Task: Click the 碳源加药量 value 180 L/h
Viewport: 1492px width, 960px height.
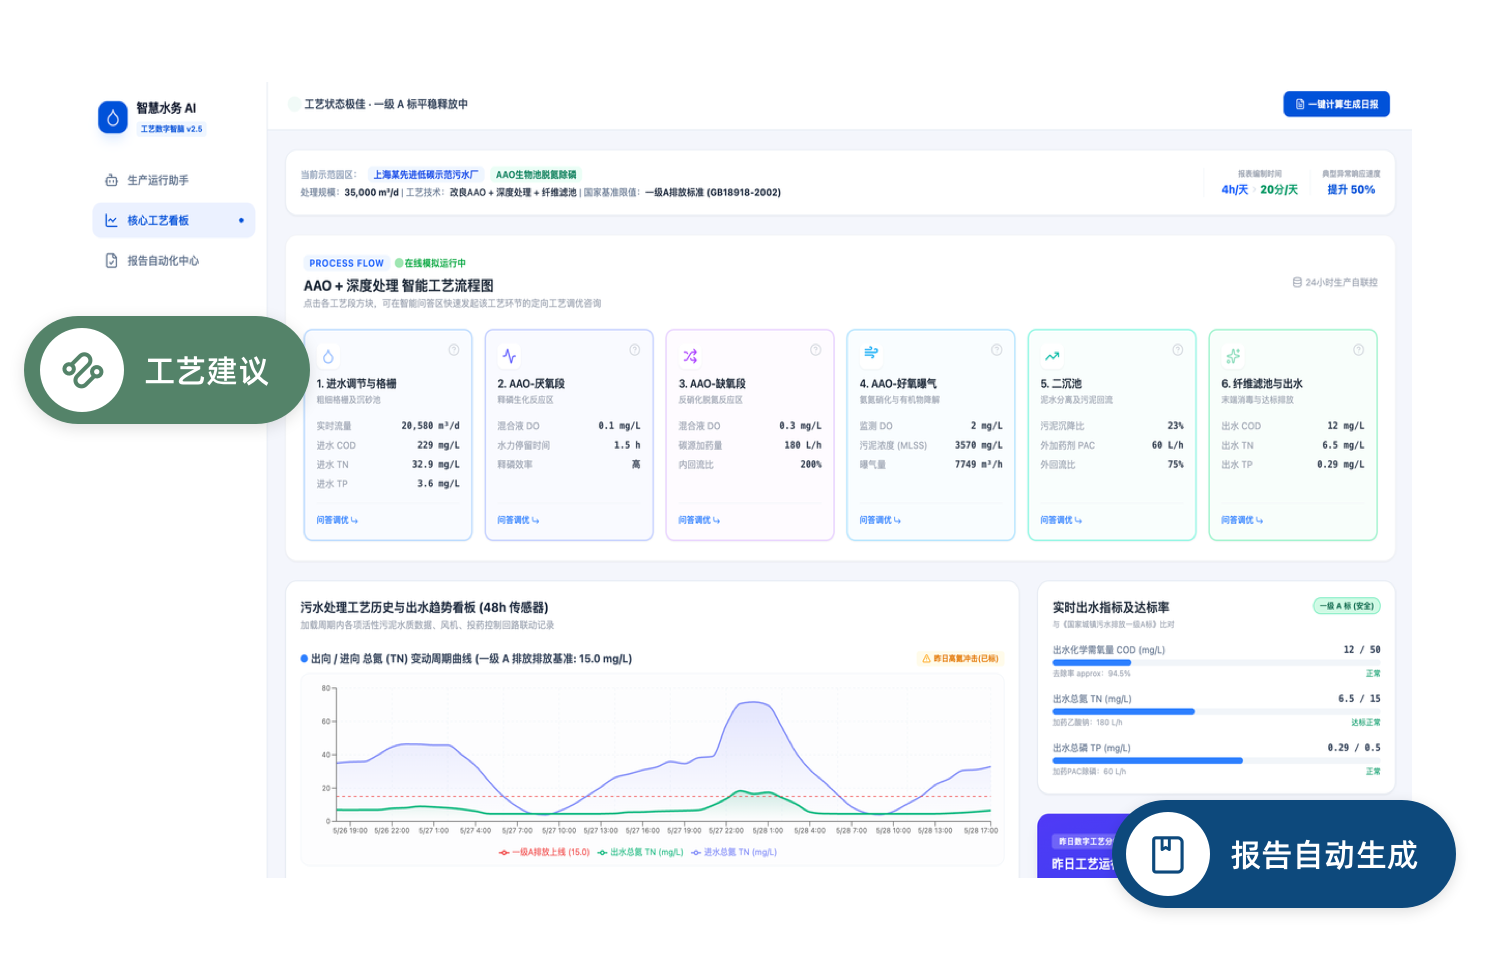Action: (803, 446)
